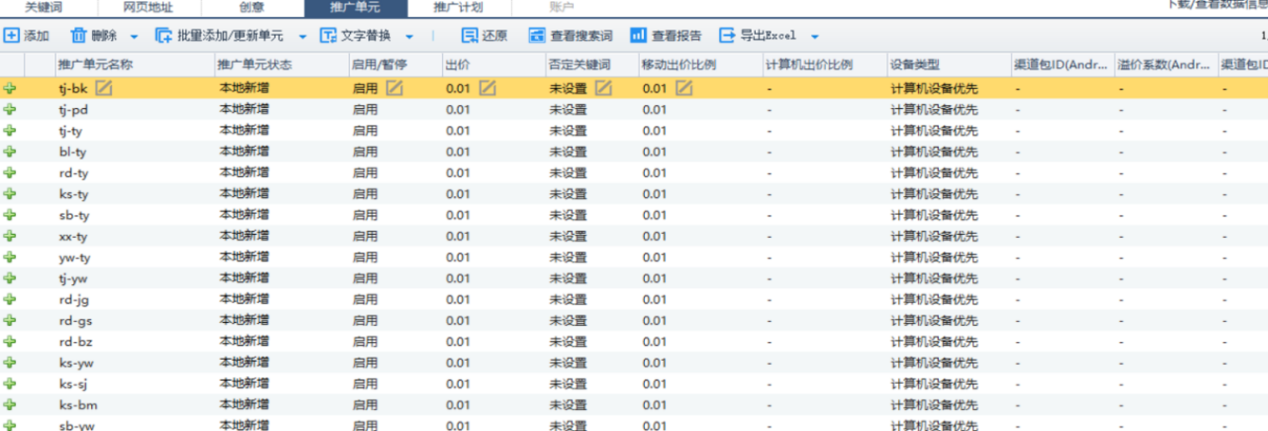1268x431 pixels.
Task: Click the green plus icon of ks-yw row
Action: [10, 362]
